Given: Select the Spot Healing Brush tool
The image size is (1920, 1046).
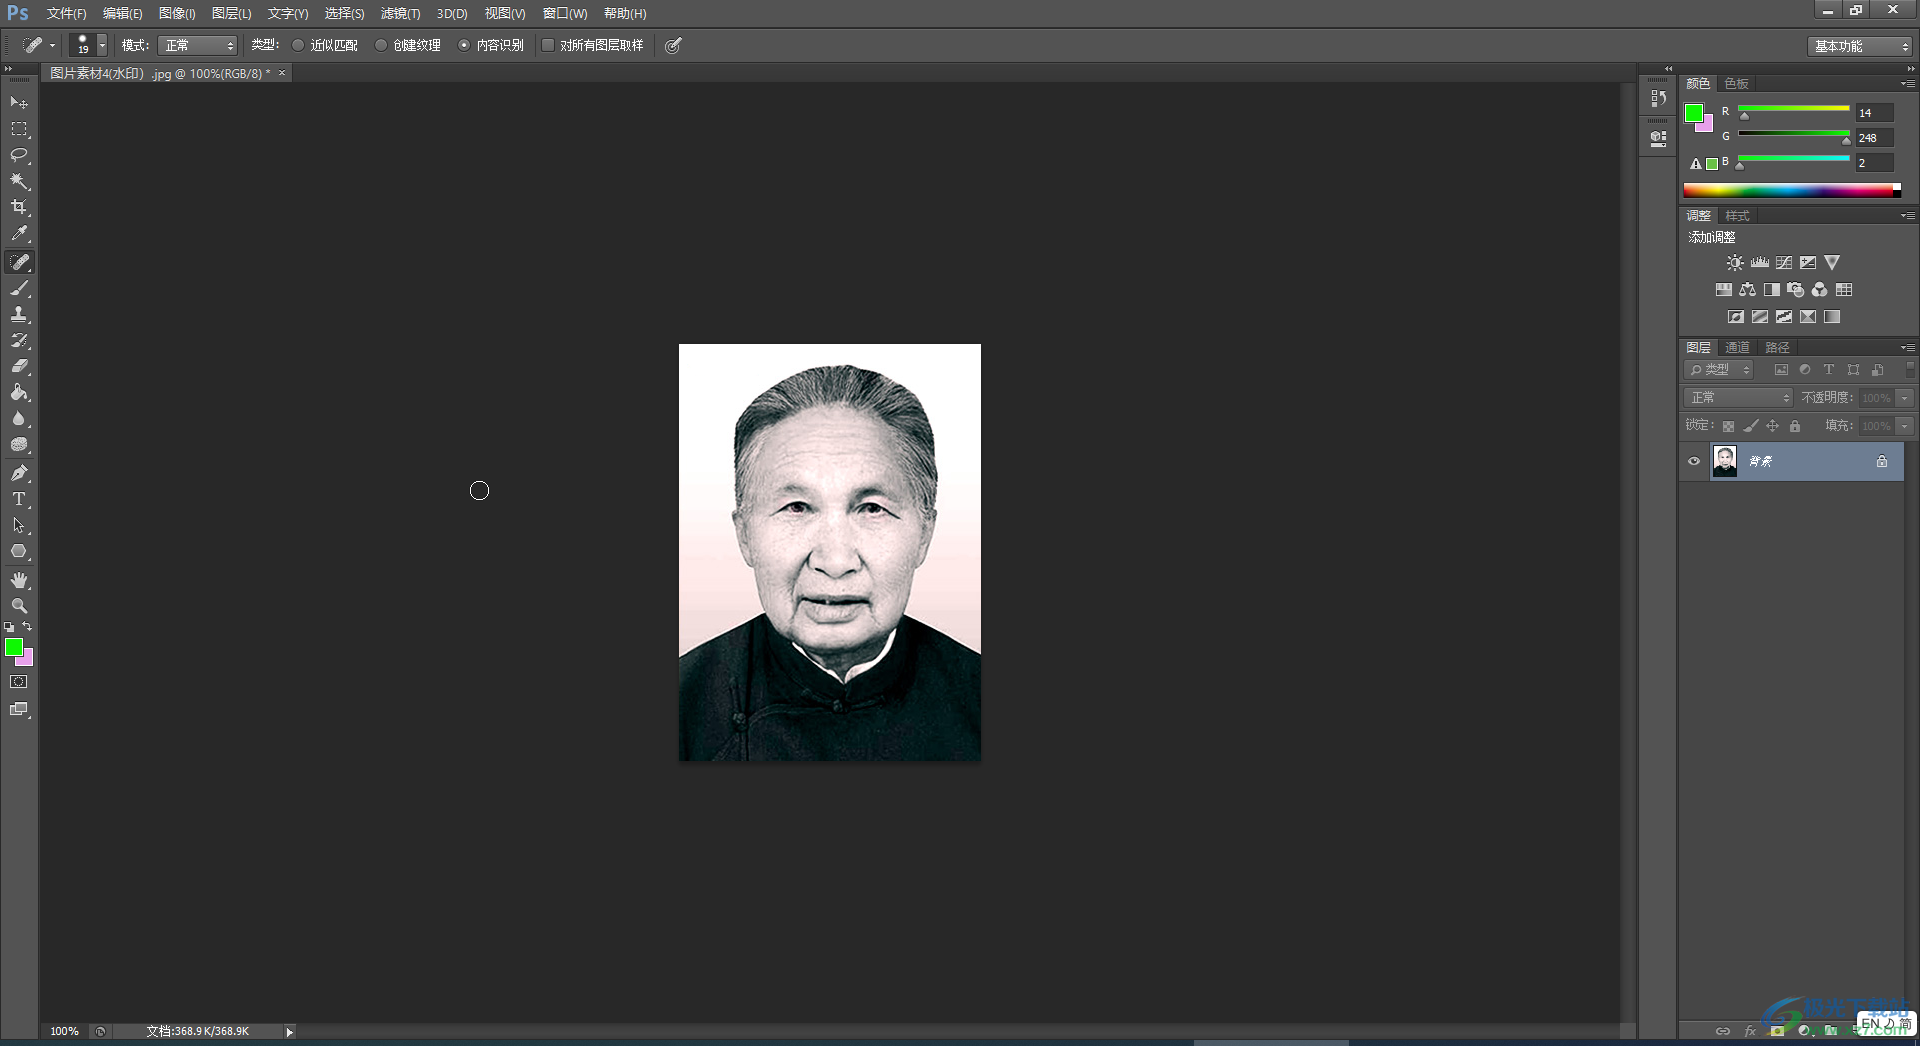Looking at the screenshot, I should 19,262.
